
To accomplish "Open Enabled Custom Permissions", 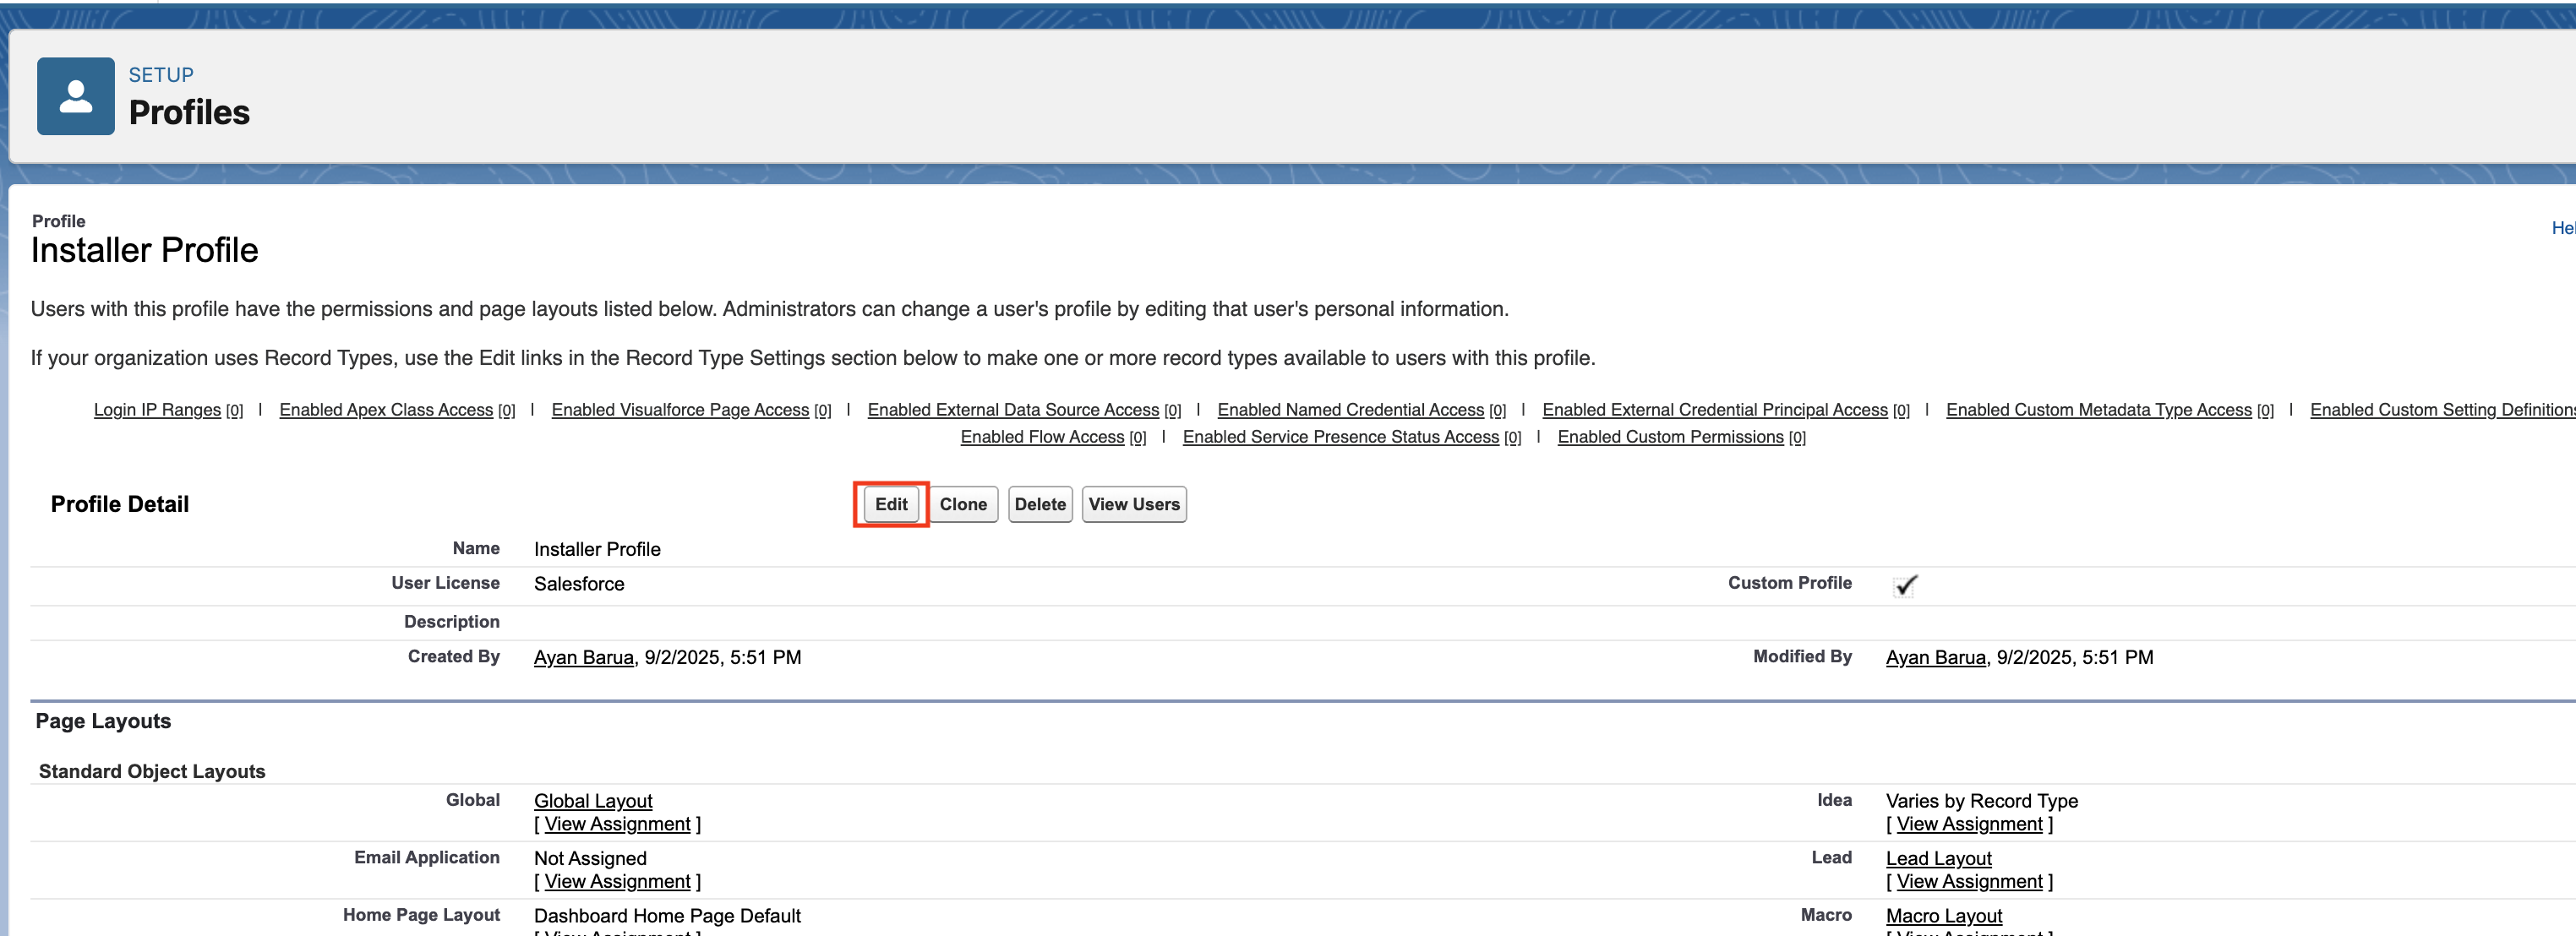I will coord(1670,436).
